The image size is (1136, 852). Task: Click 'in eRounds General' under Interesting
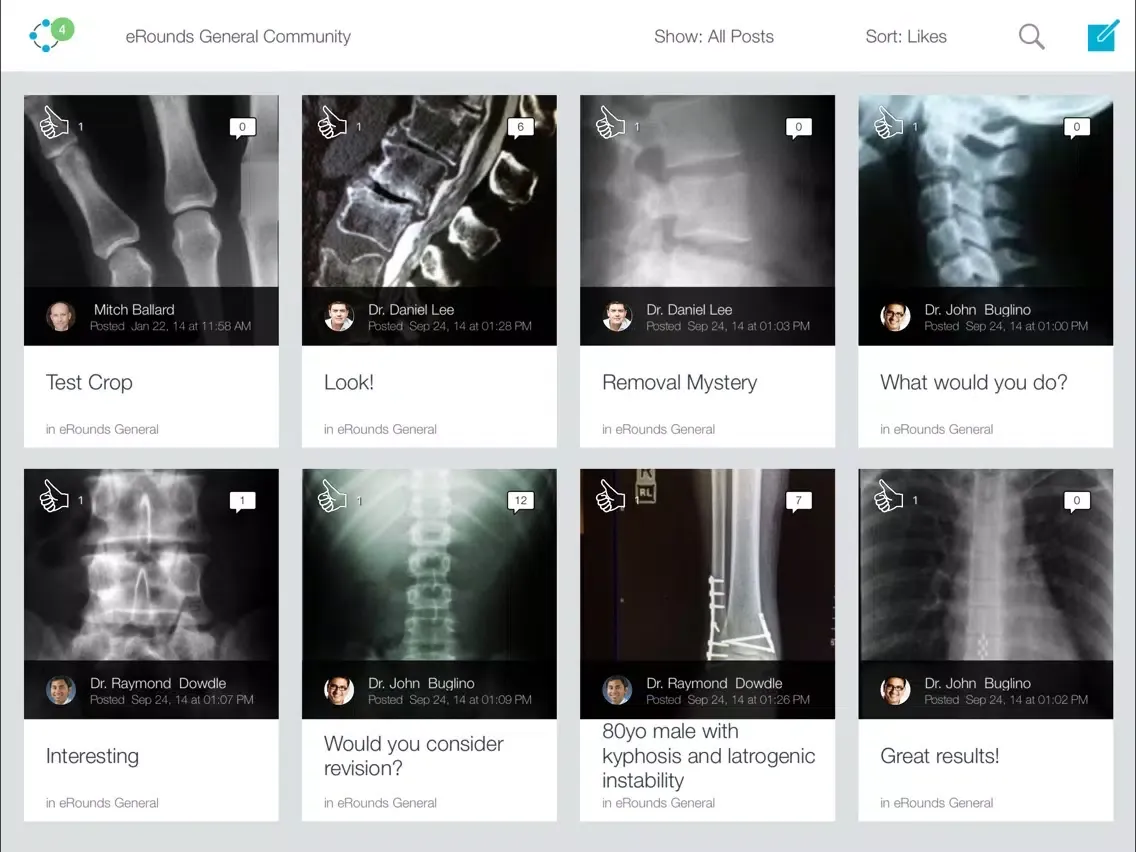click(x=102, y=803)
